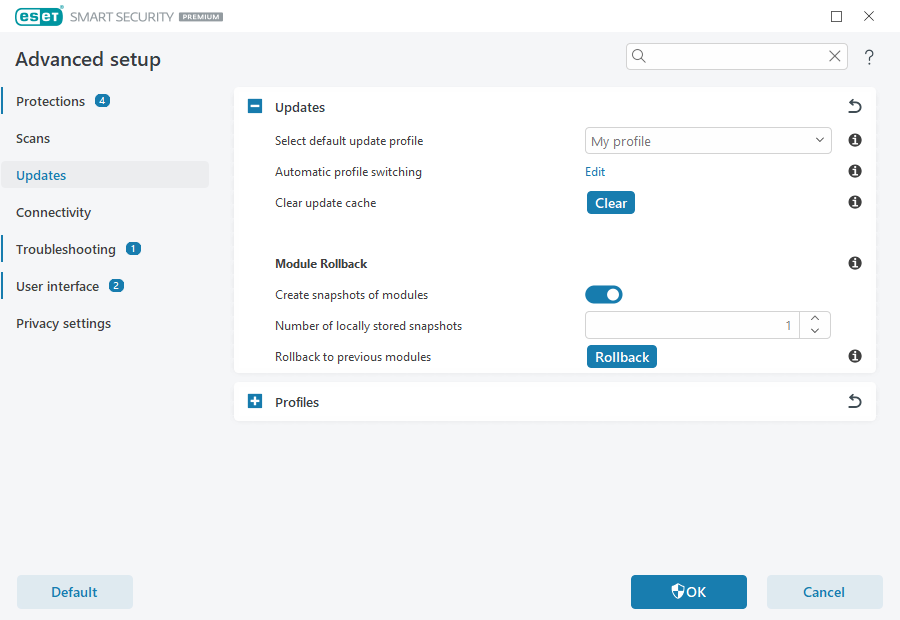The height and width of the screenshot is (620, 900).
Task: Click the info icon next to default update profile
Action: (x=855, y=140)
